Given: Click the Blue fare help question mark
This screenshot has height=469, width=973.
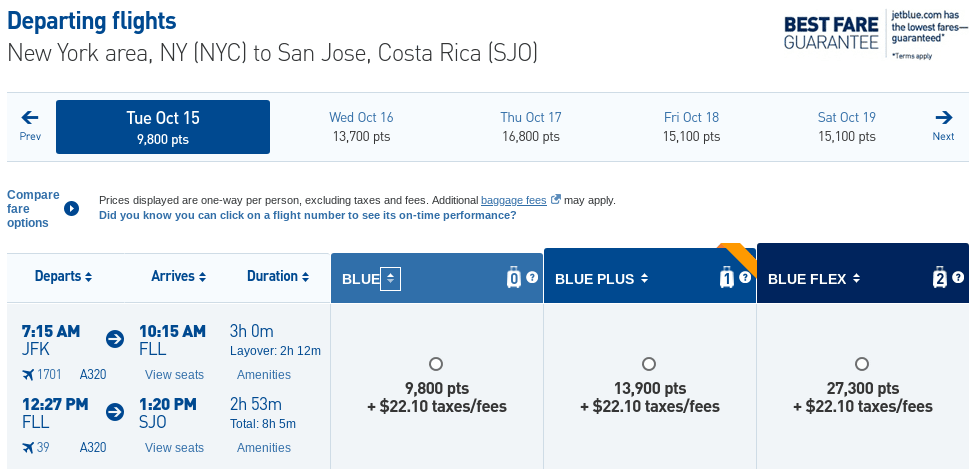Looking at the screenshot, I should (532, 277).
